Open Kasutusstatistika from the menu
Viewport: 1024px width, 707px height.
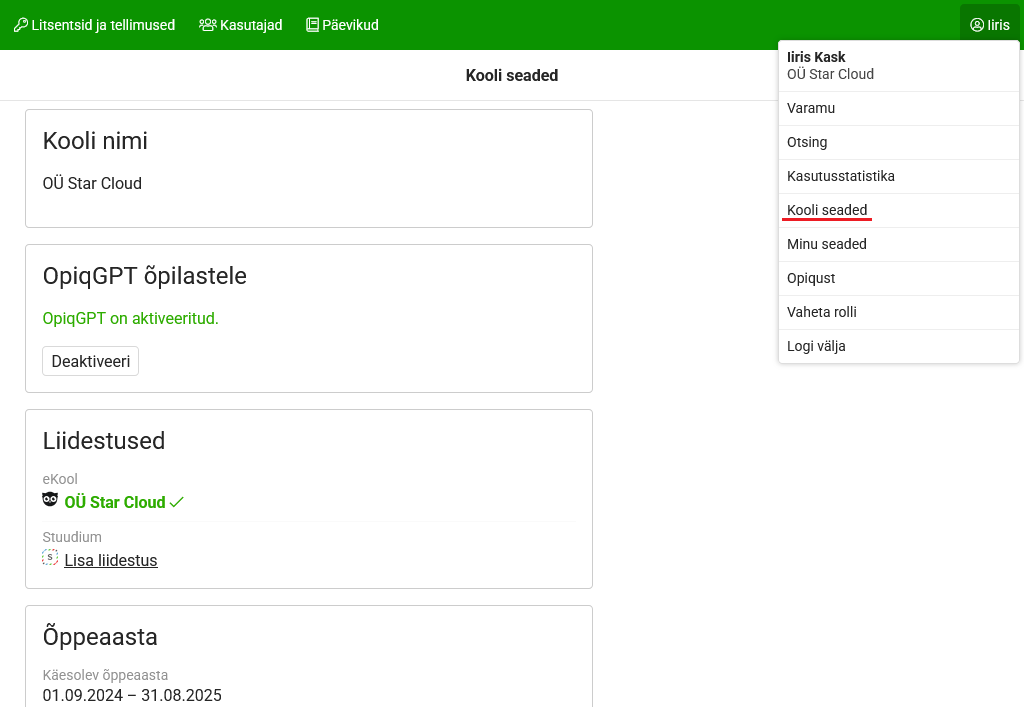840,176
